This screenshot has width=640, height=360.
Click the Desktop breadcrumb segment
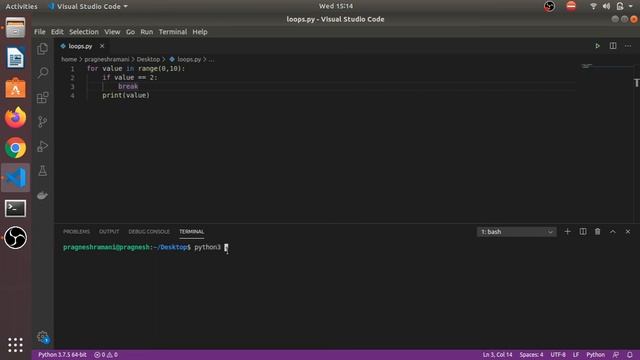(x=148, y=59)
